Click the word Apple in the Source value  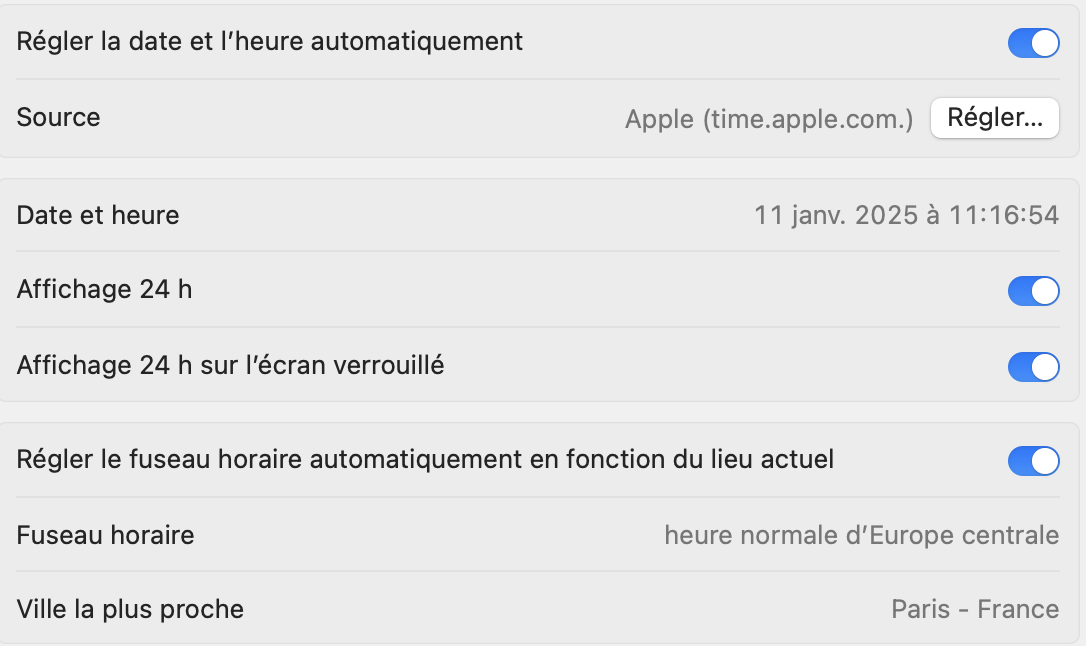pos(659,120)
